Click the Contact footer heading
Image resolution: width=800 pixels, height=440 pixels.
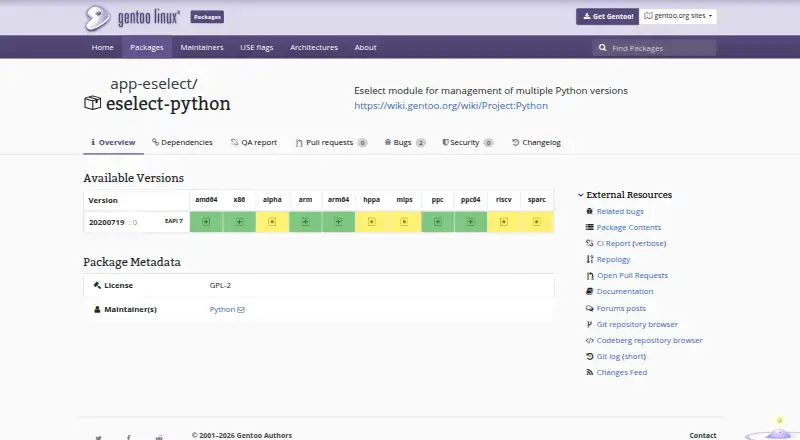703,435
